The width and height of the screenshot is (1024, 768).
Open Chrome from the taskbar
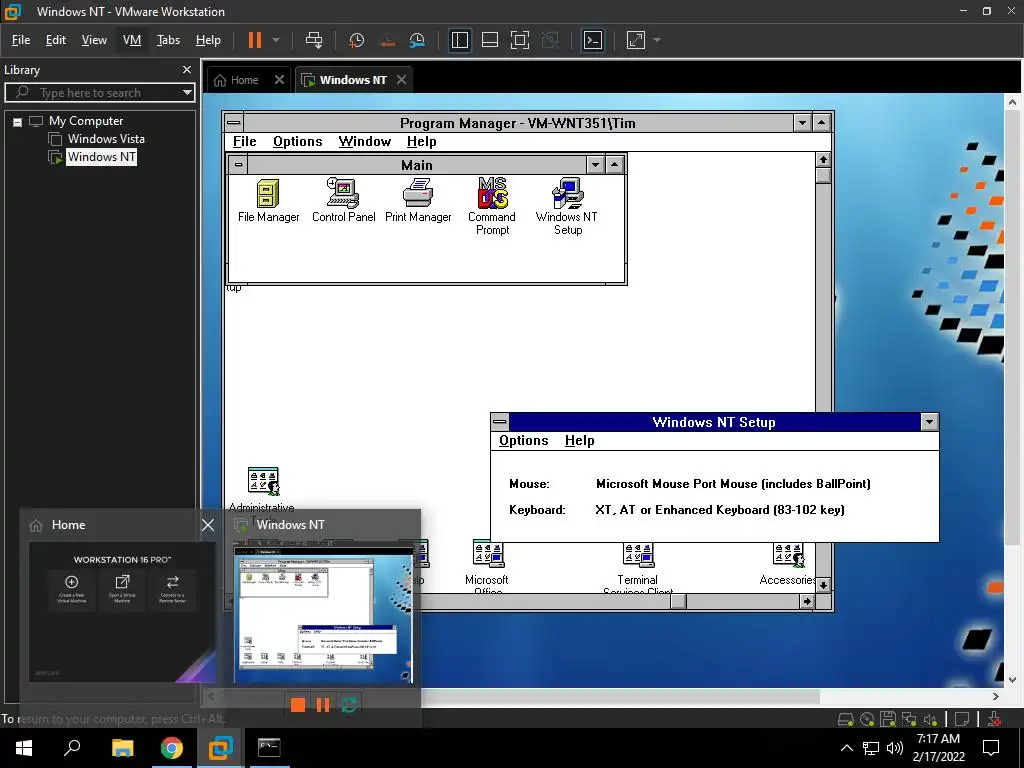click(172, 748)
